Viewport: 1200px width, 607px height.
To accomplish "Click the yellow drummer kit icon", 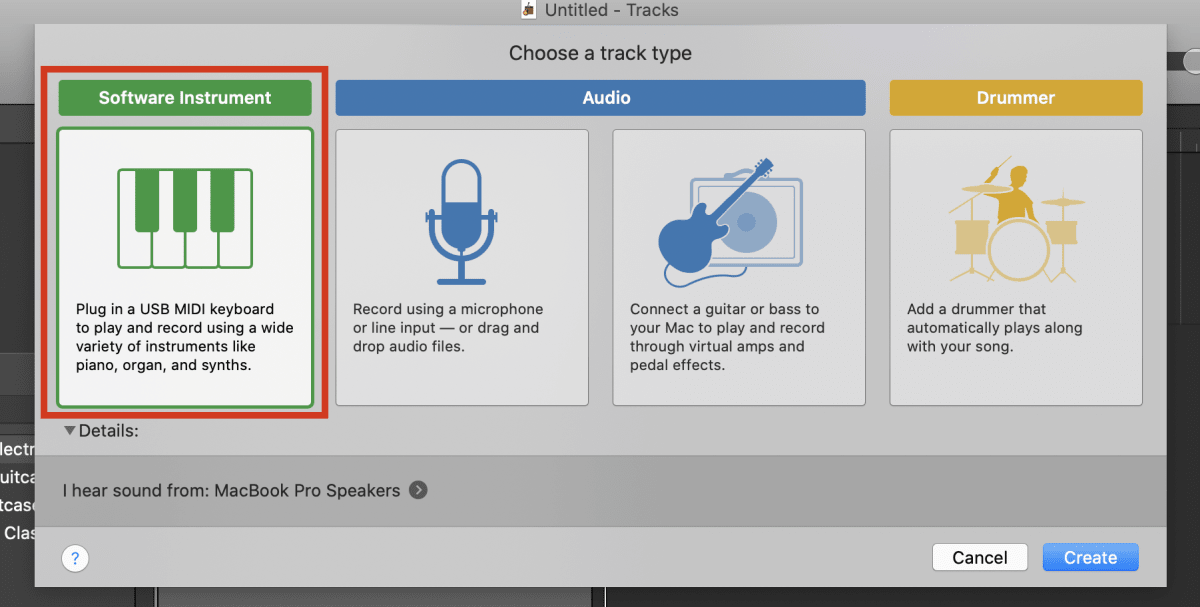I will click(x=1015, y=218).
